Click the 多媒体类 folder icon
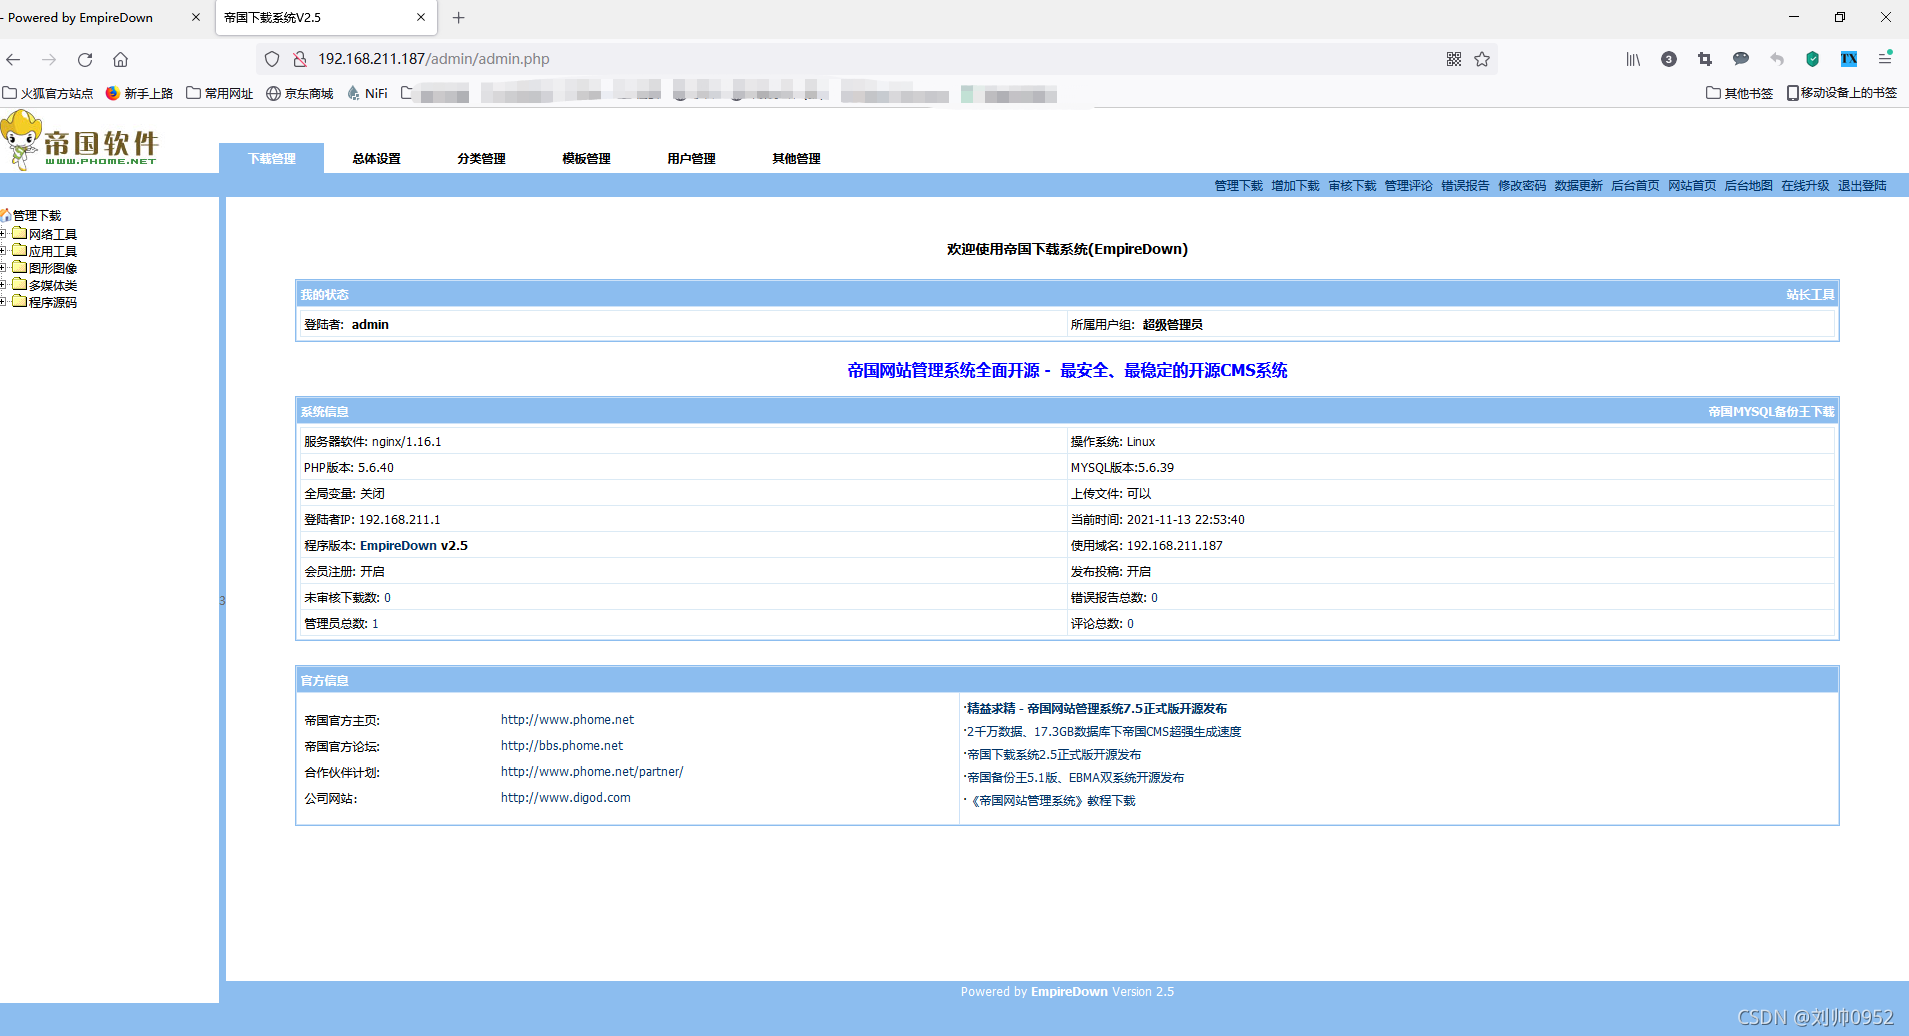 [x=19, y=284]
